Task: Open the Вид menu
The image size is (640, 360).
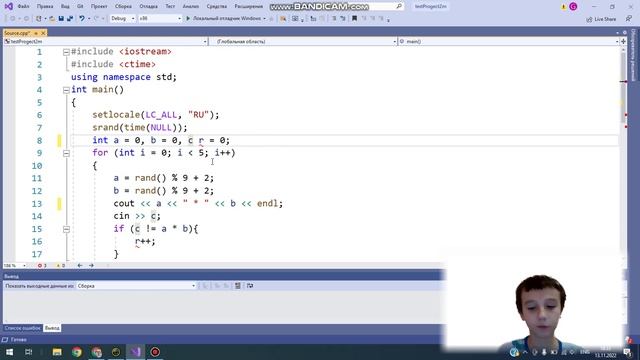Action: (x=65, y=7)
